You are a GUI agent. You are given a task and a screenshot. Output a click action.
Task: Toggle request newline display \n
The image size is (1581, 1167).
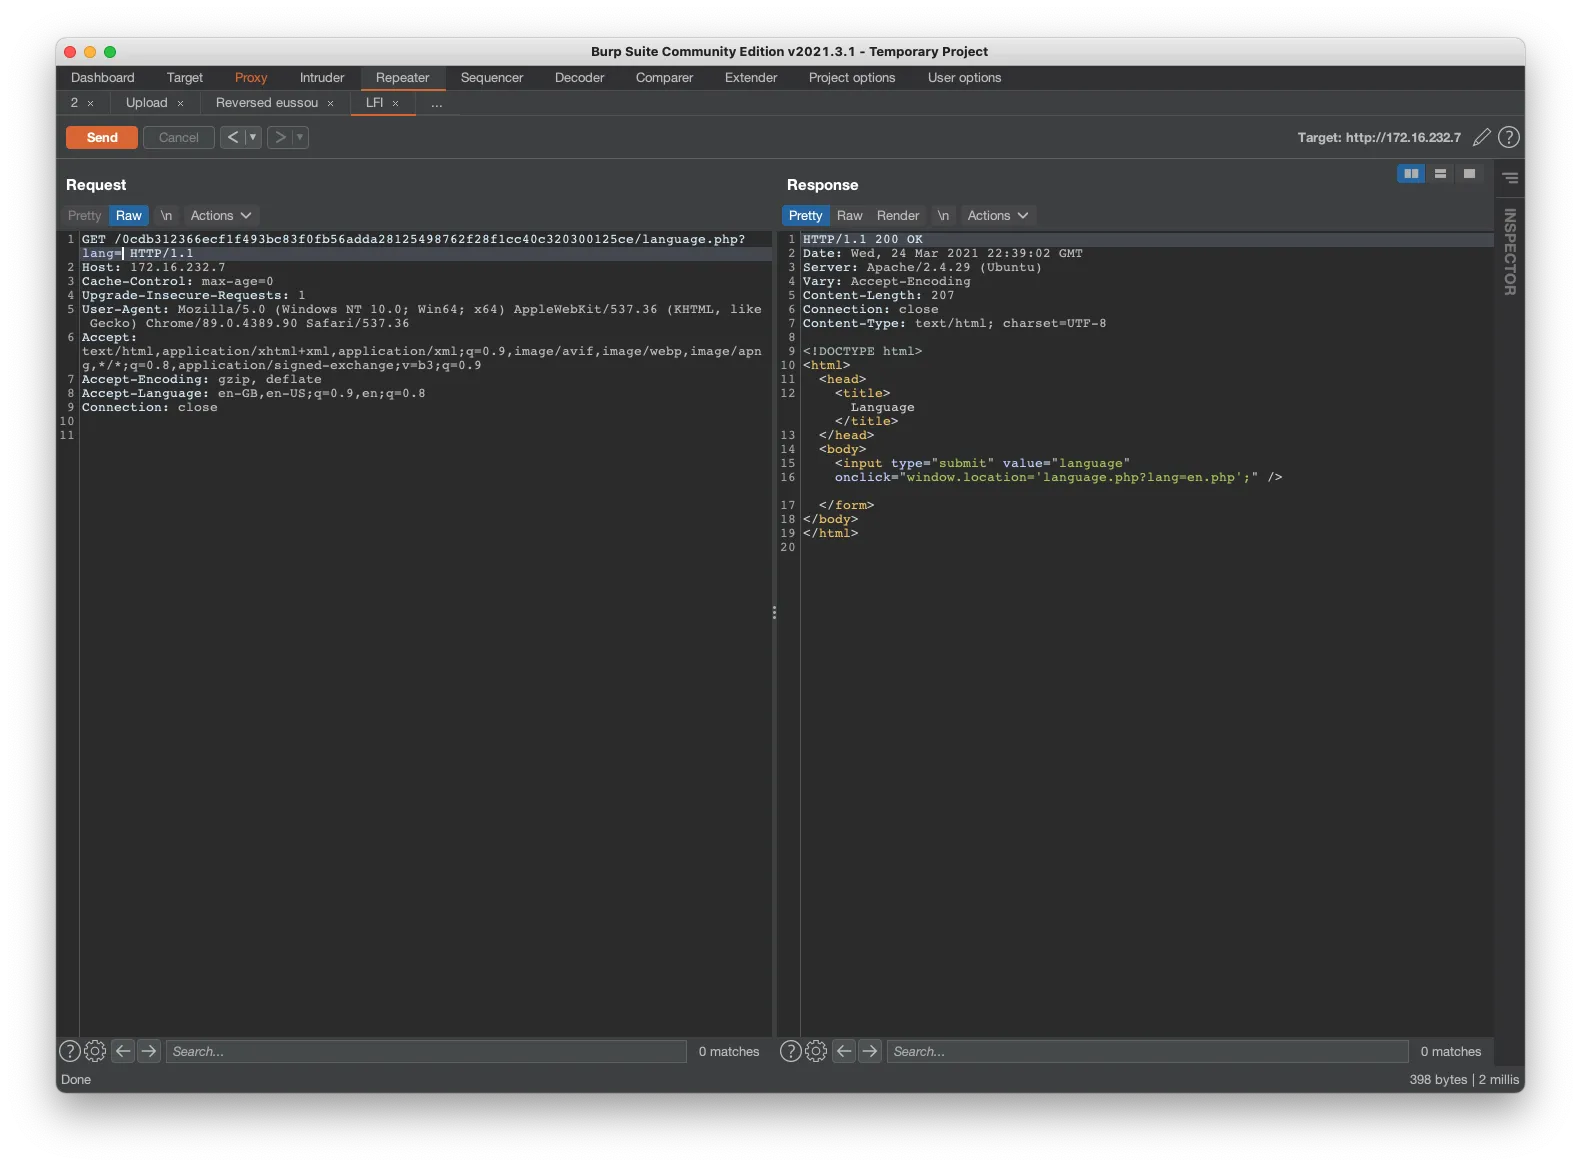(x=166, y=215)
